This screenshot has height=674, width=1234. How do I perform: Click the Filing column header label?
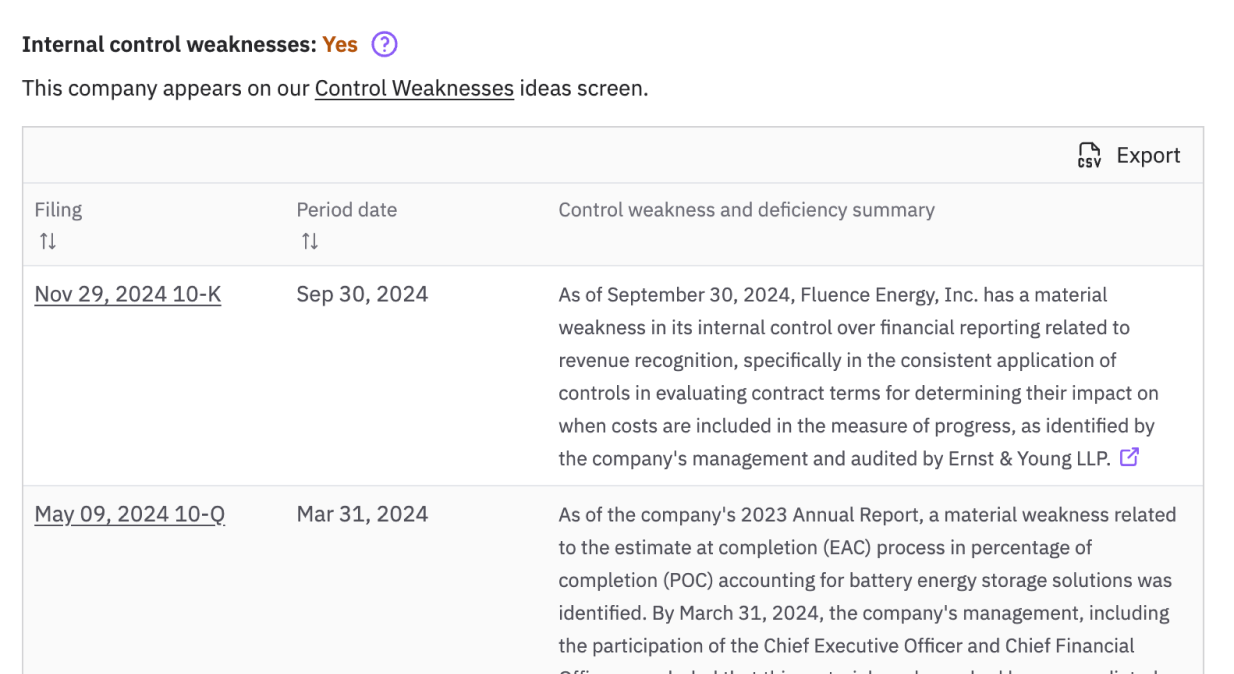click(x=58, y=210)
